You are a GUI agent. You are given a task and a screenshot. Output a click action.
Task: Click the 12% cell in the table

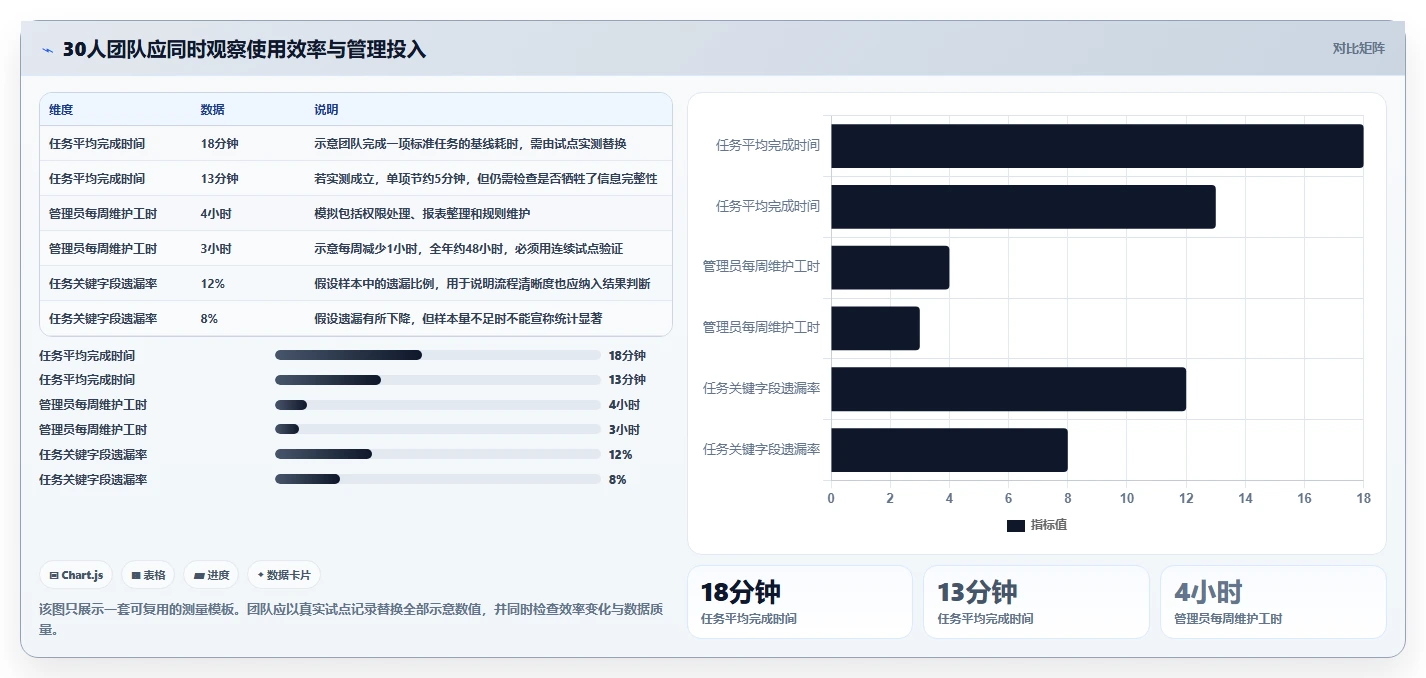coord(213,284)
